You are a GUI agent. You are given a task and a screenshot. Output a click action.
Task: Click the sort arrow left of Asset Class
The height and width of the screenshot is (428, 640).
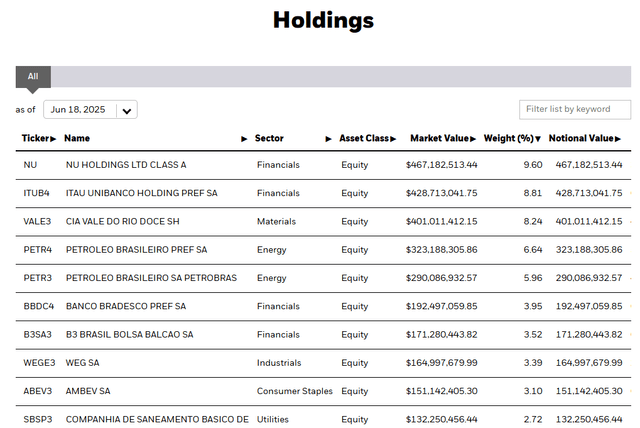tap(328, 139)
